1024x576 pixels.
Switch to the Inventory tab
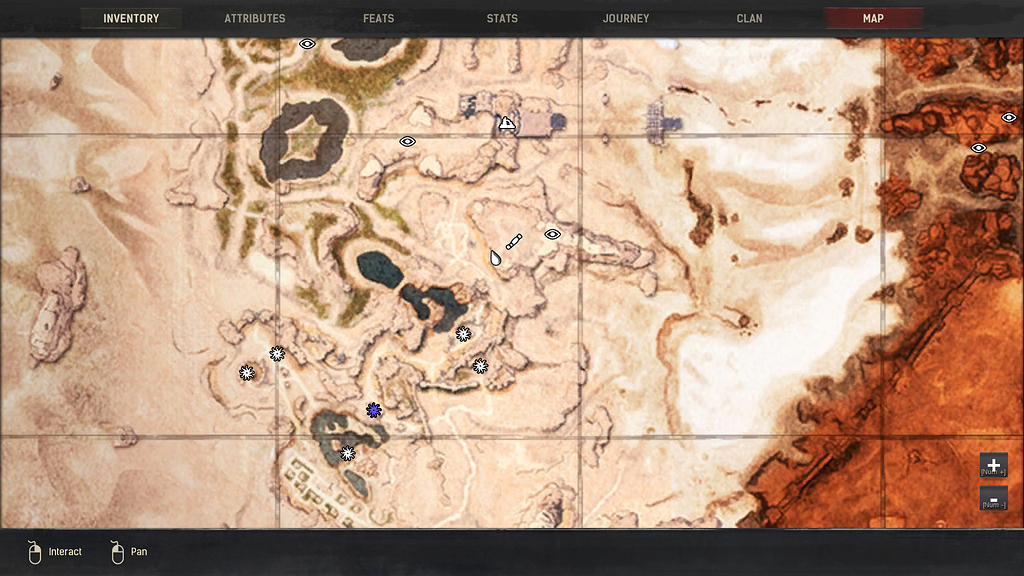point(131,17)
